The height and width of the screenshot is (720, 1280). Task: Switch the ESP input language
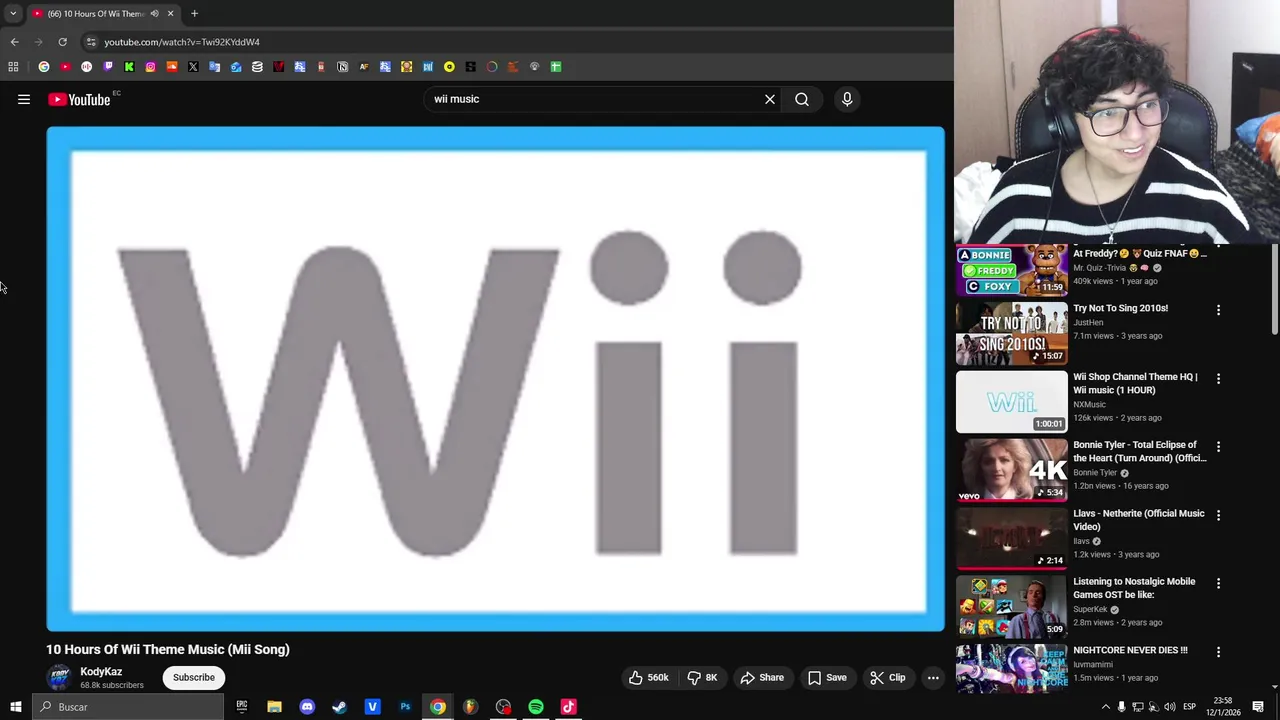pyautogui.click(x=1189, y=707)
